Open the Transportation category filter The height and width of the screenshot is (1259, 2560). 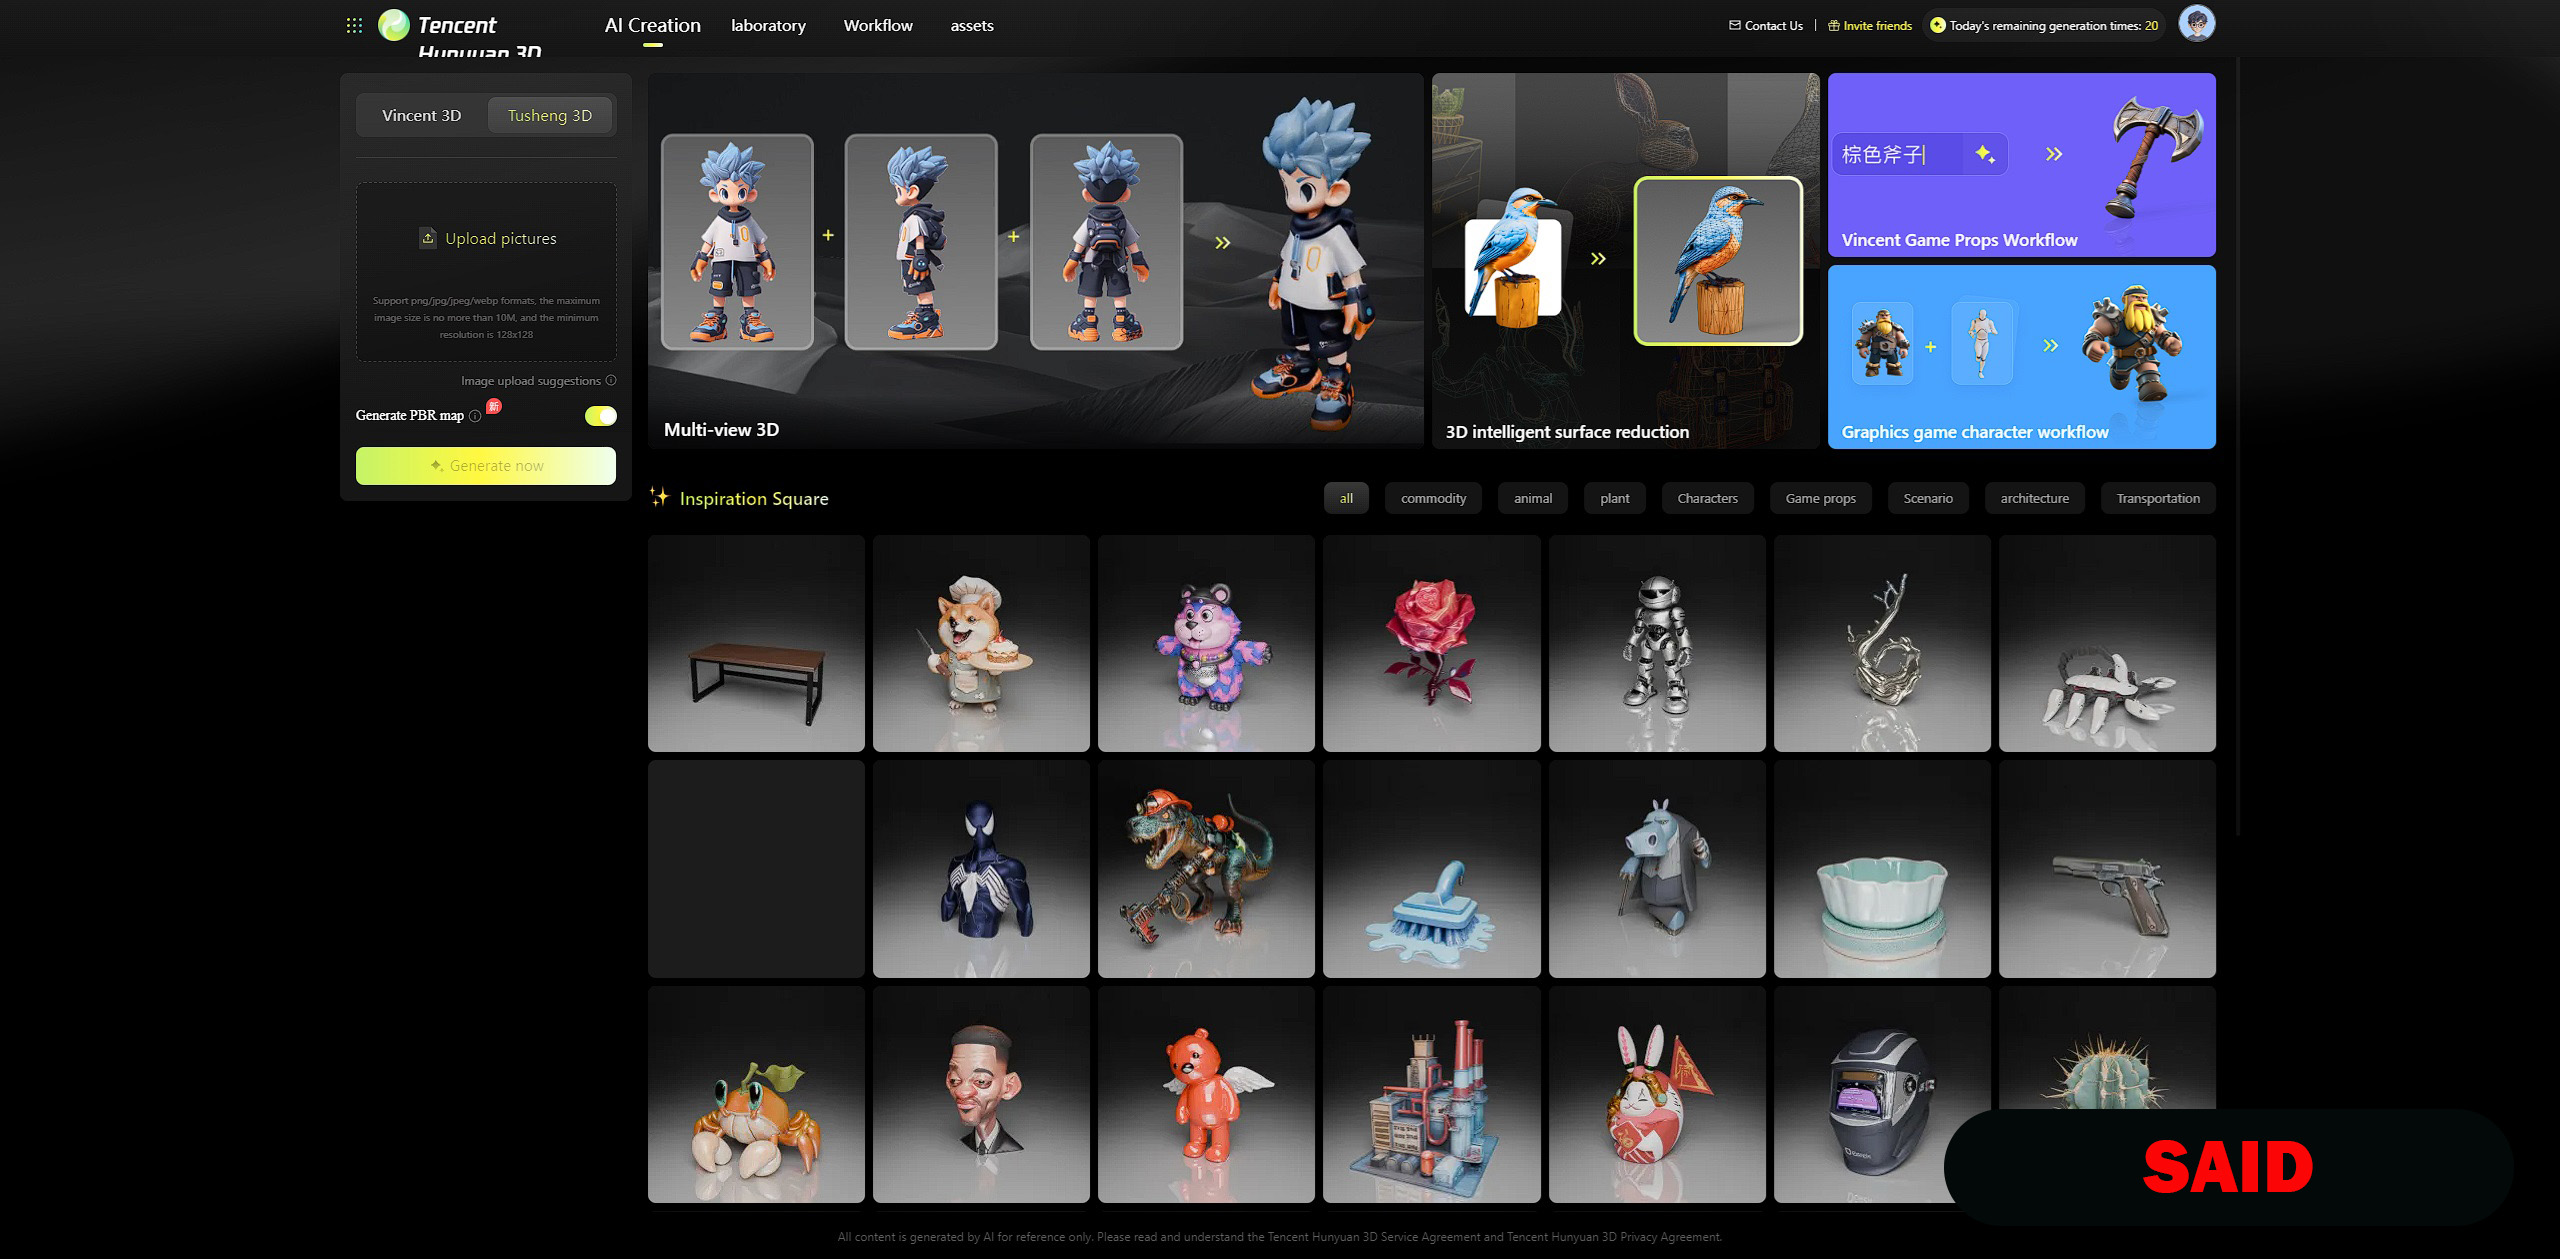pyautogui.click(x=2157, y=498)
